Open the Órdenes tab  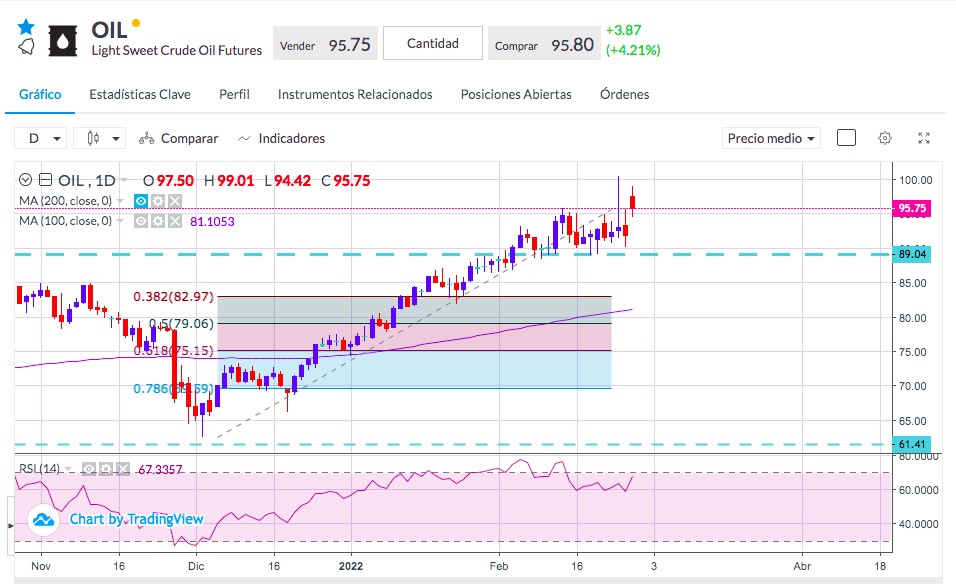(624, 94)
